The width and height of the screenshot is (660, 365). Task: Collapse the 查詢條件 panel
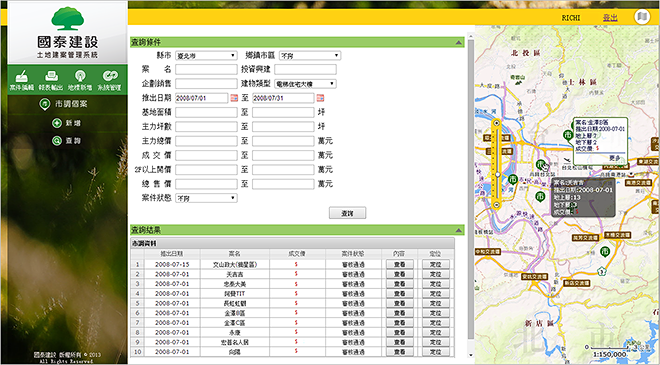coord(458,43)
